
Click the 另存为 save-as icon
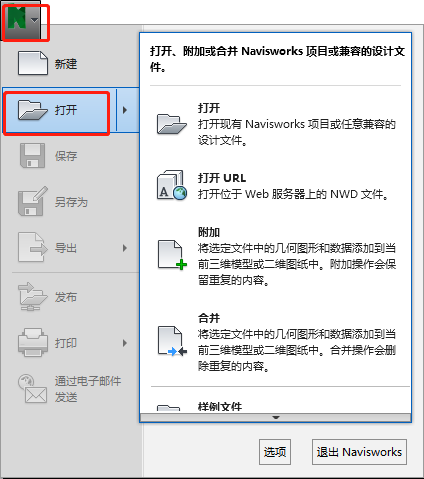(x=33, y=201)
